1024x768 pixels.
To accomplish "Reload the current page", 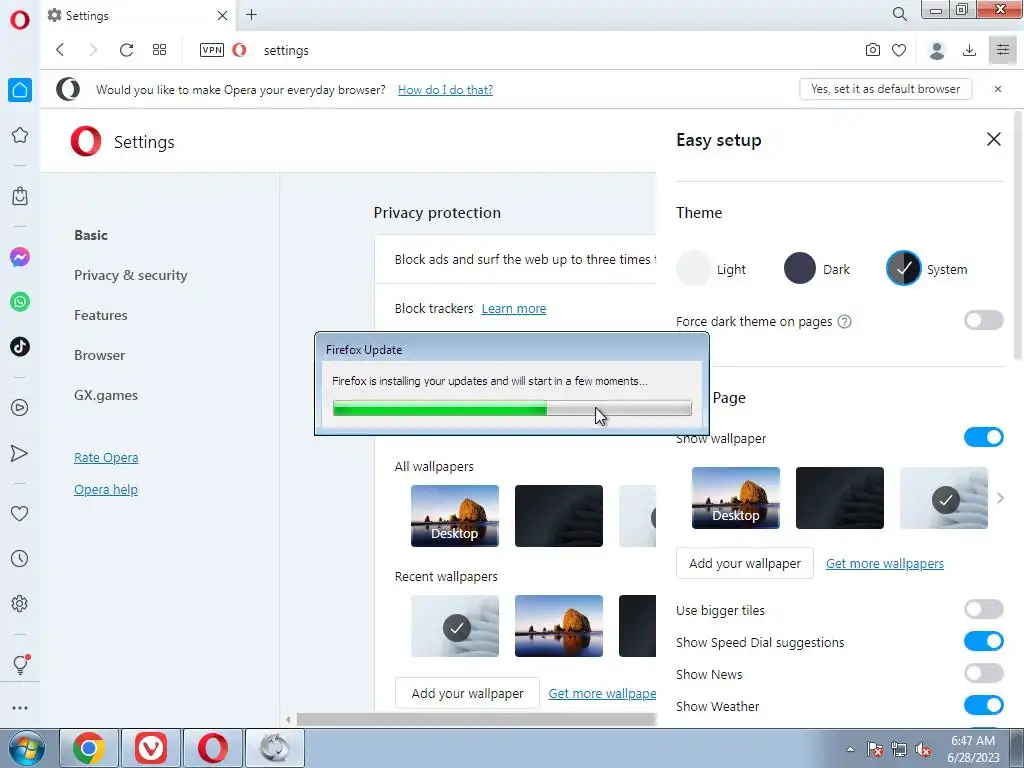I will tap(126, 50).
